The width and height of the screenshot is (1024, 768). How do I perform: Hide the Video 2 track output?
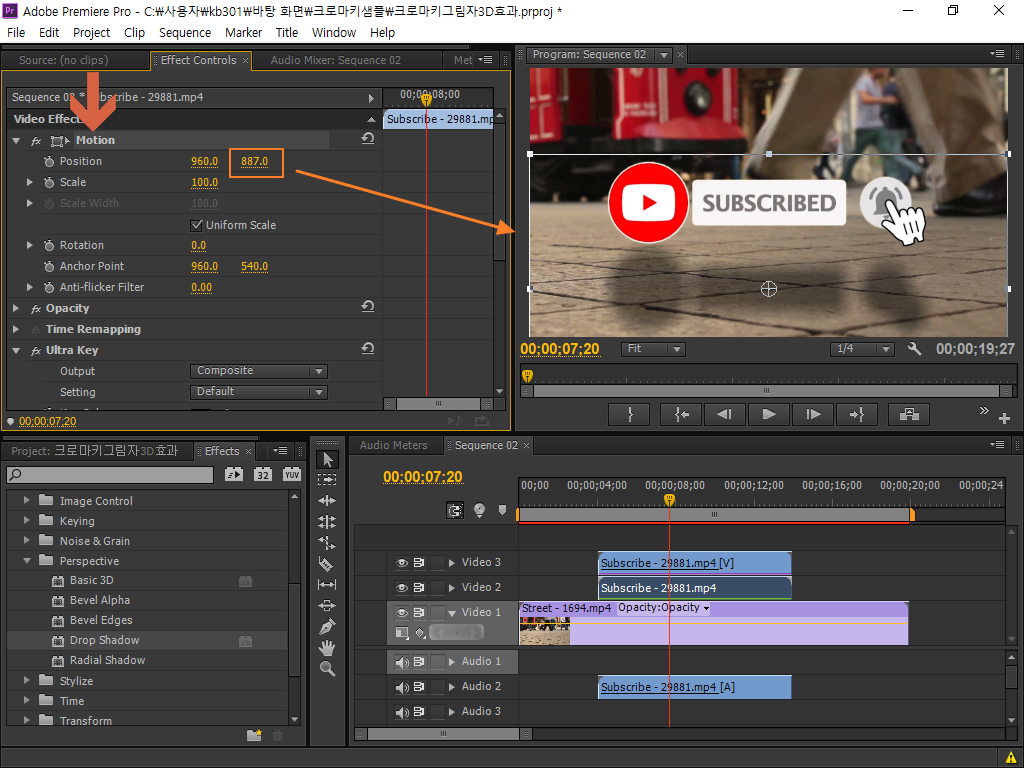tap(402, 588)
